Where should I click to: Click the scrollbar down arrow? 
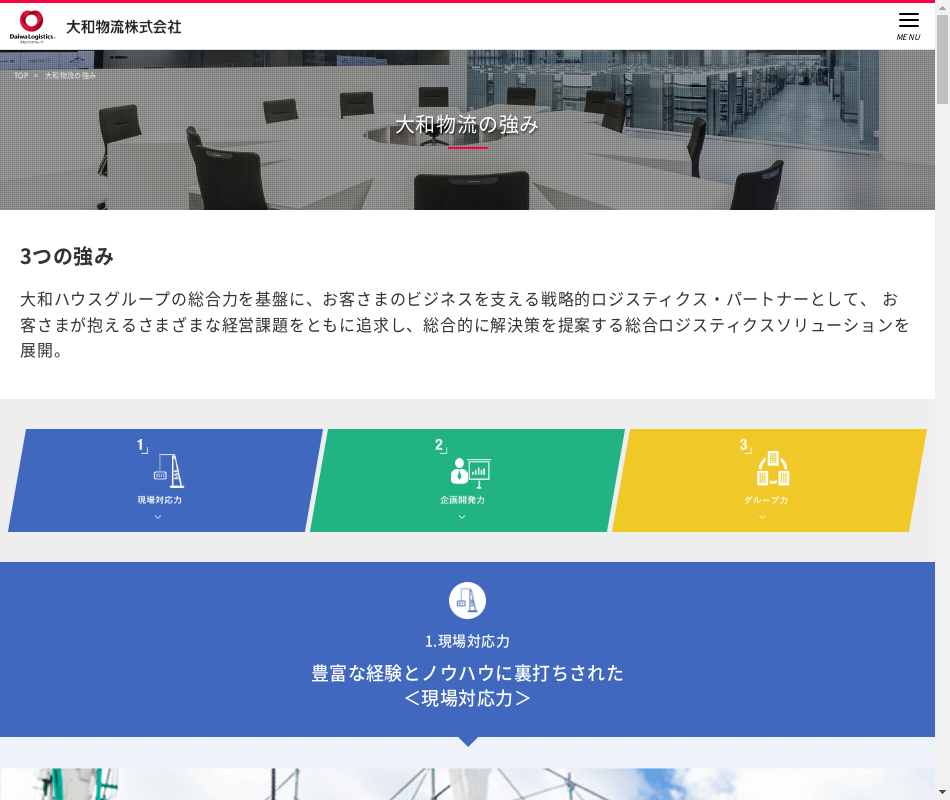point(942,792)
